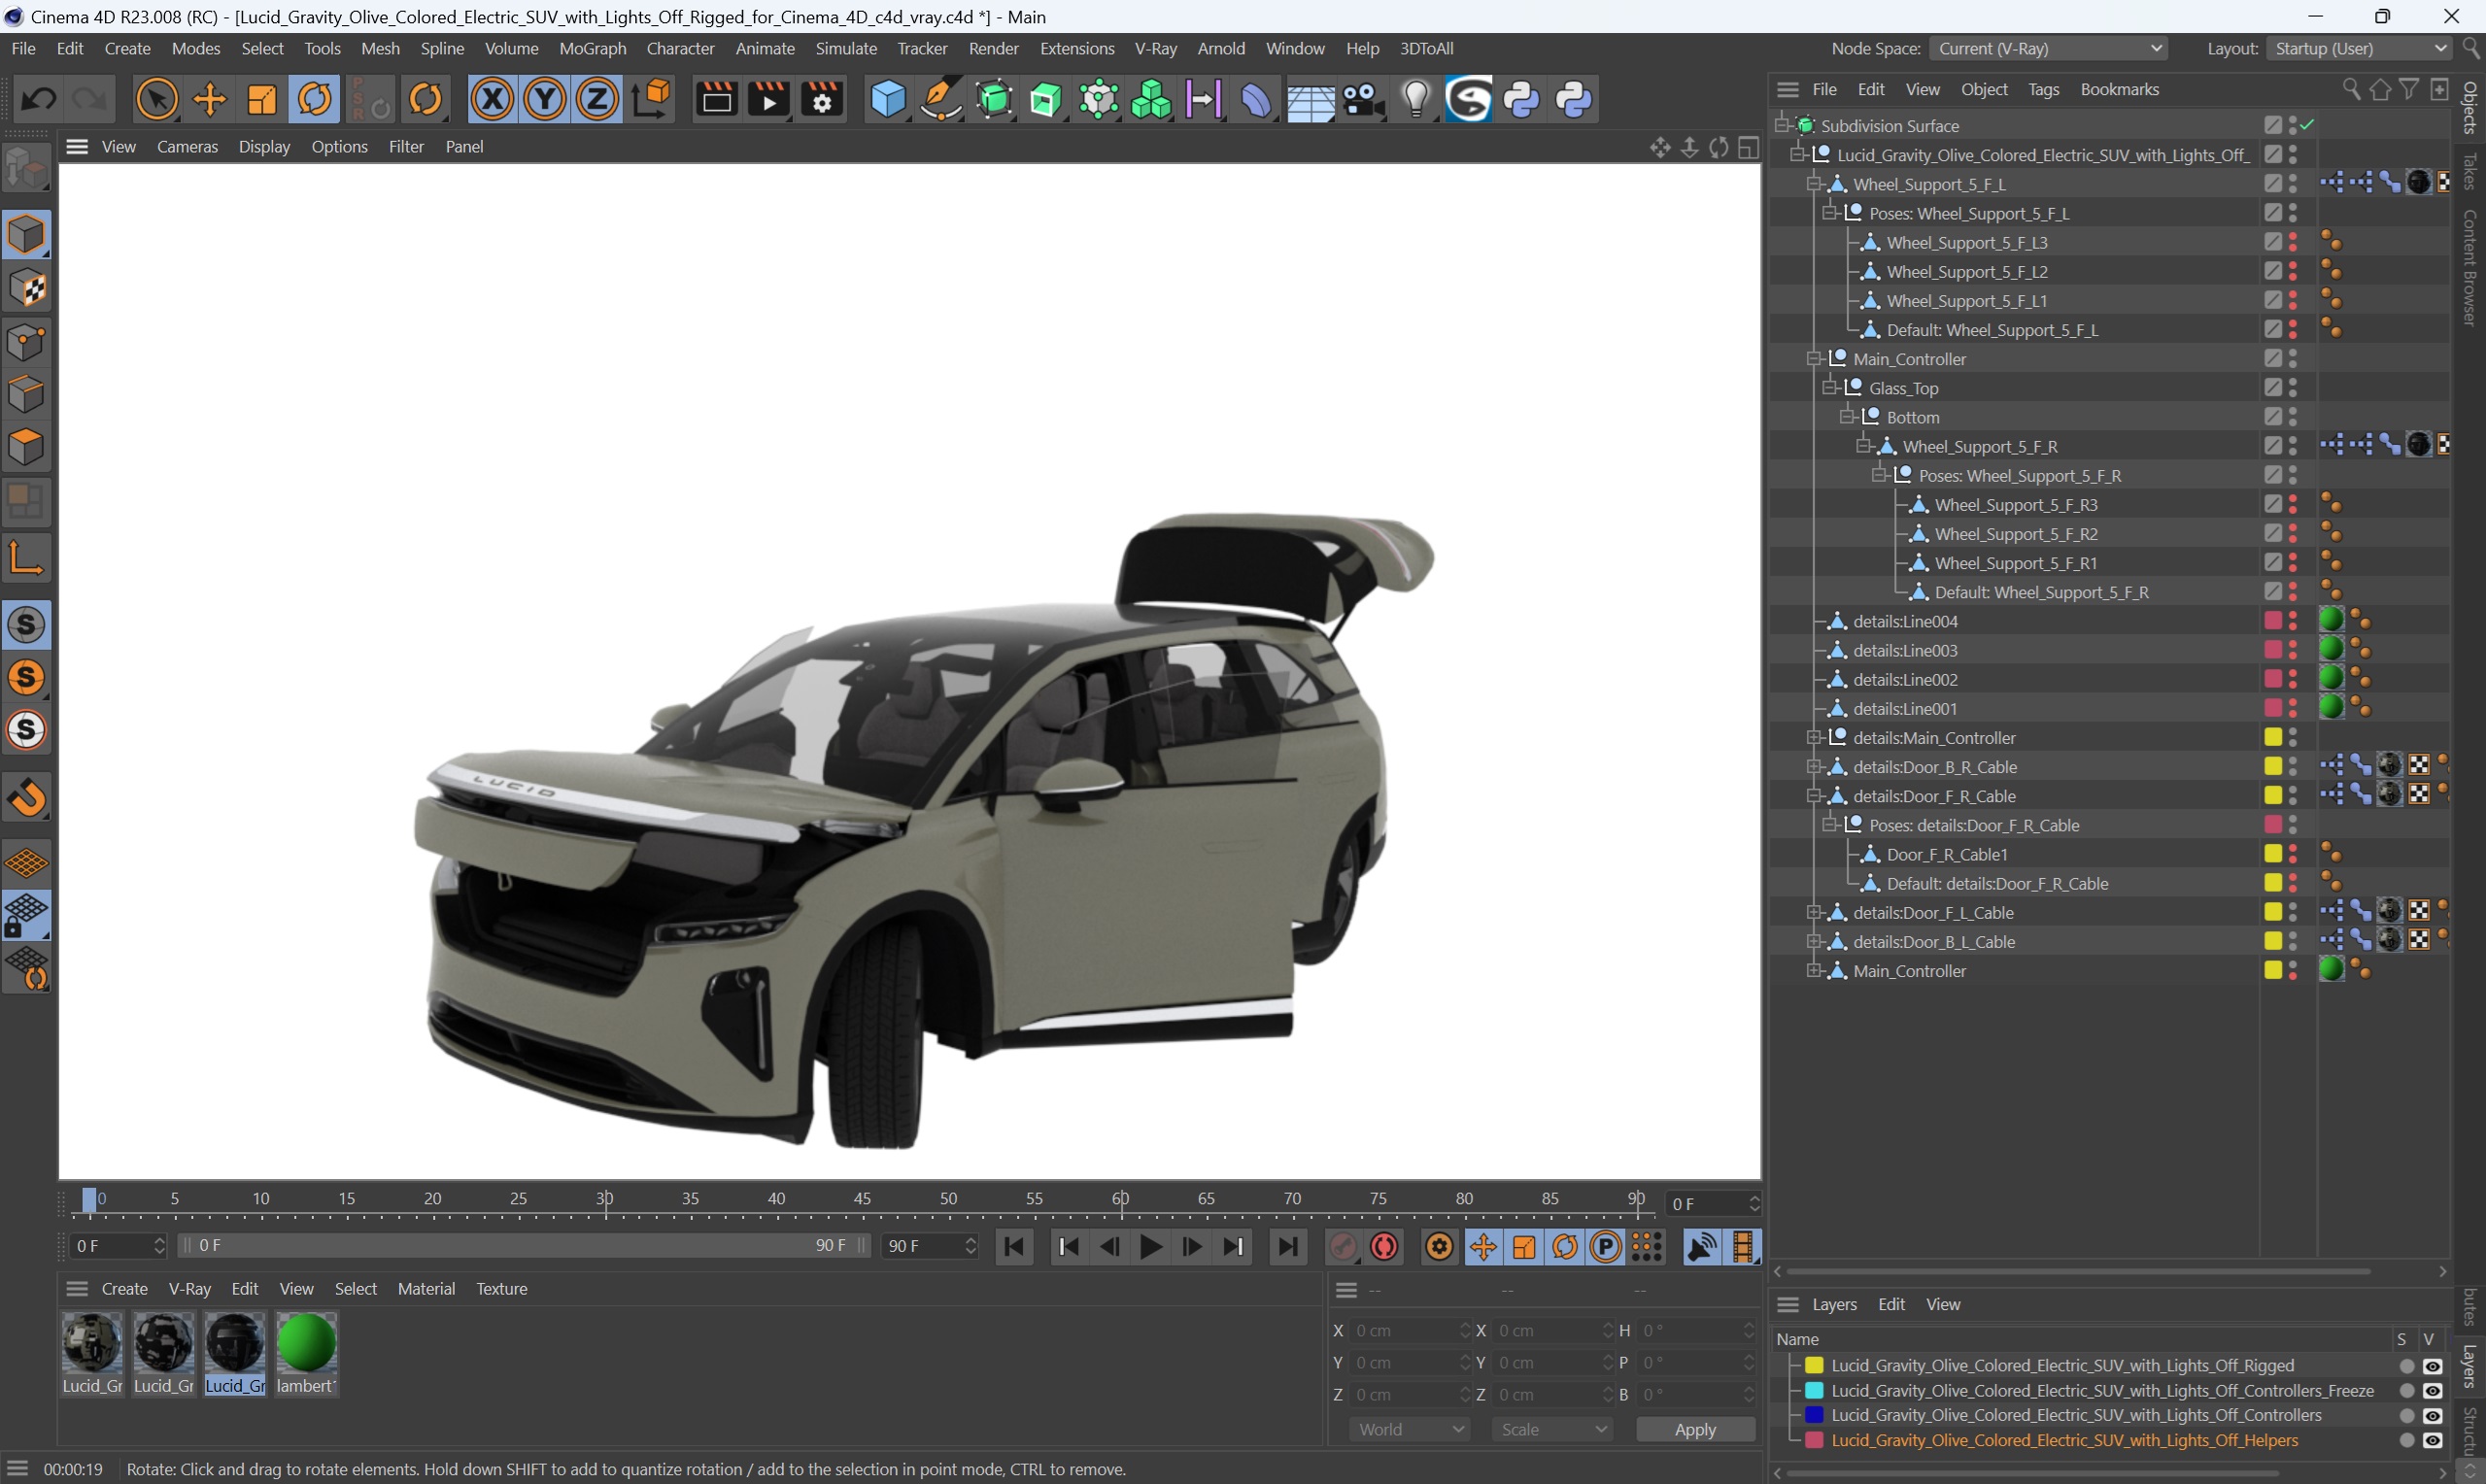This screenshot has height=1484, width=2486.
Task: Click the Floor grid icon
Action: tap(1310, 99)
